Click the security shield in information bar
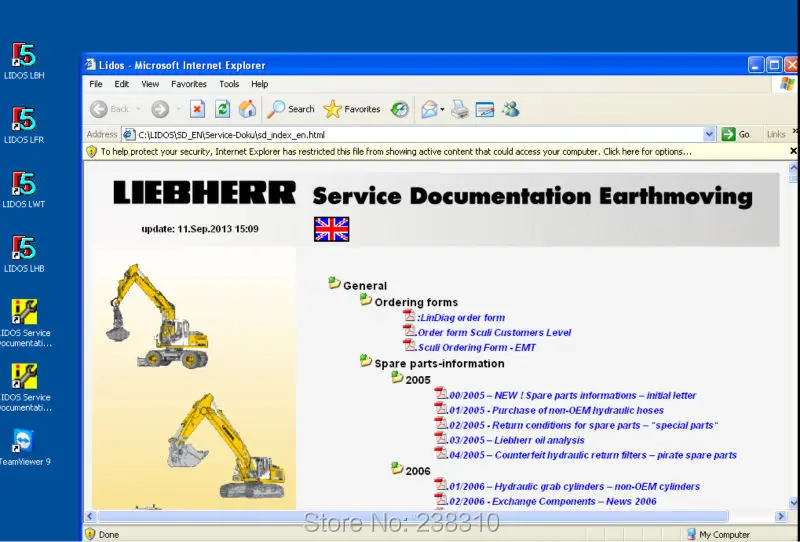Viewport: 800px width, 542px height. (x=91, y=152)
